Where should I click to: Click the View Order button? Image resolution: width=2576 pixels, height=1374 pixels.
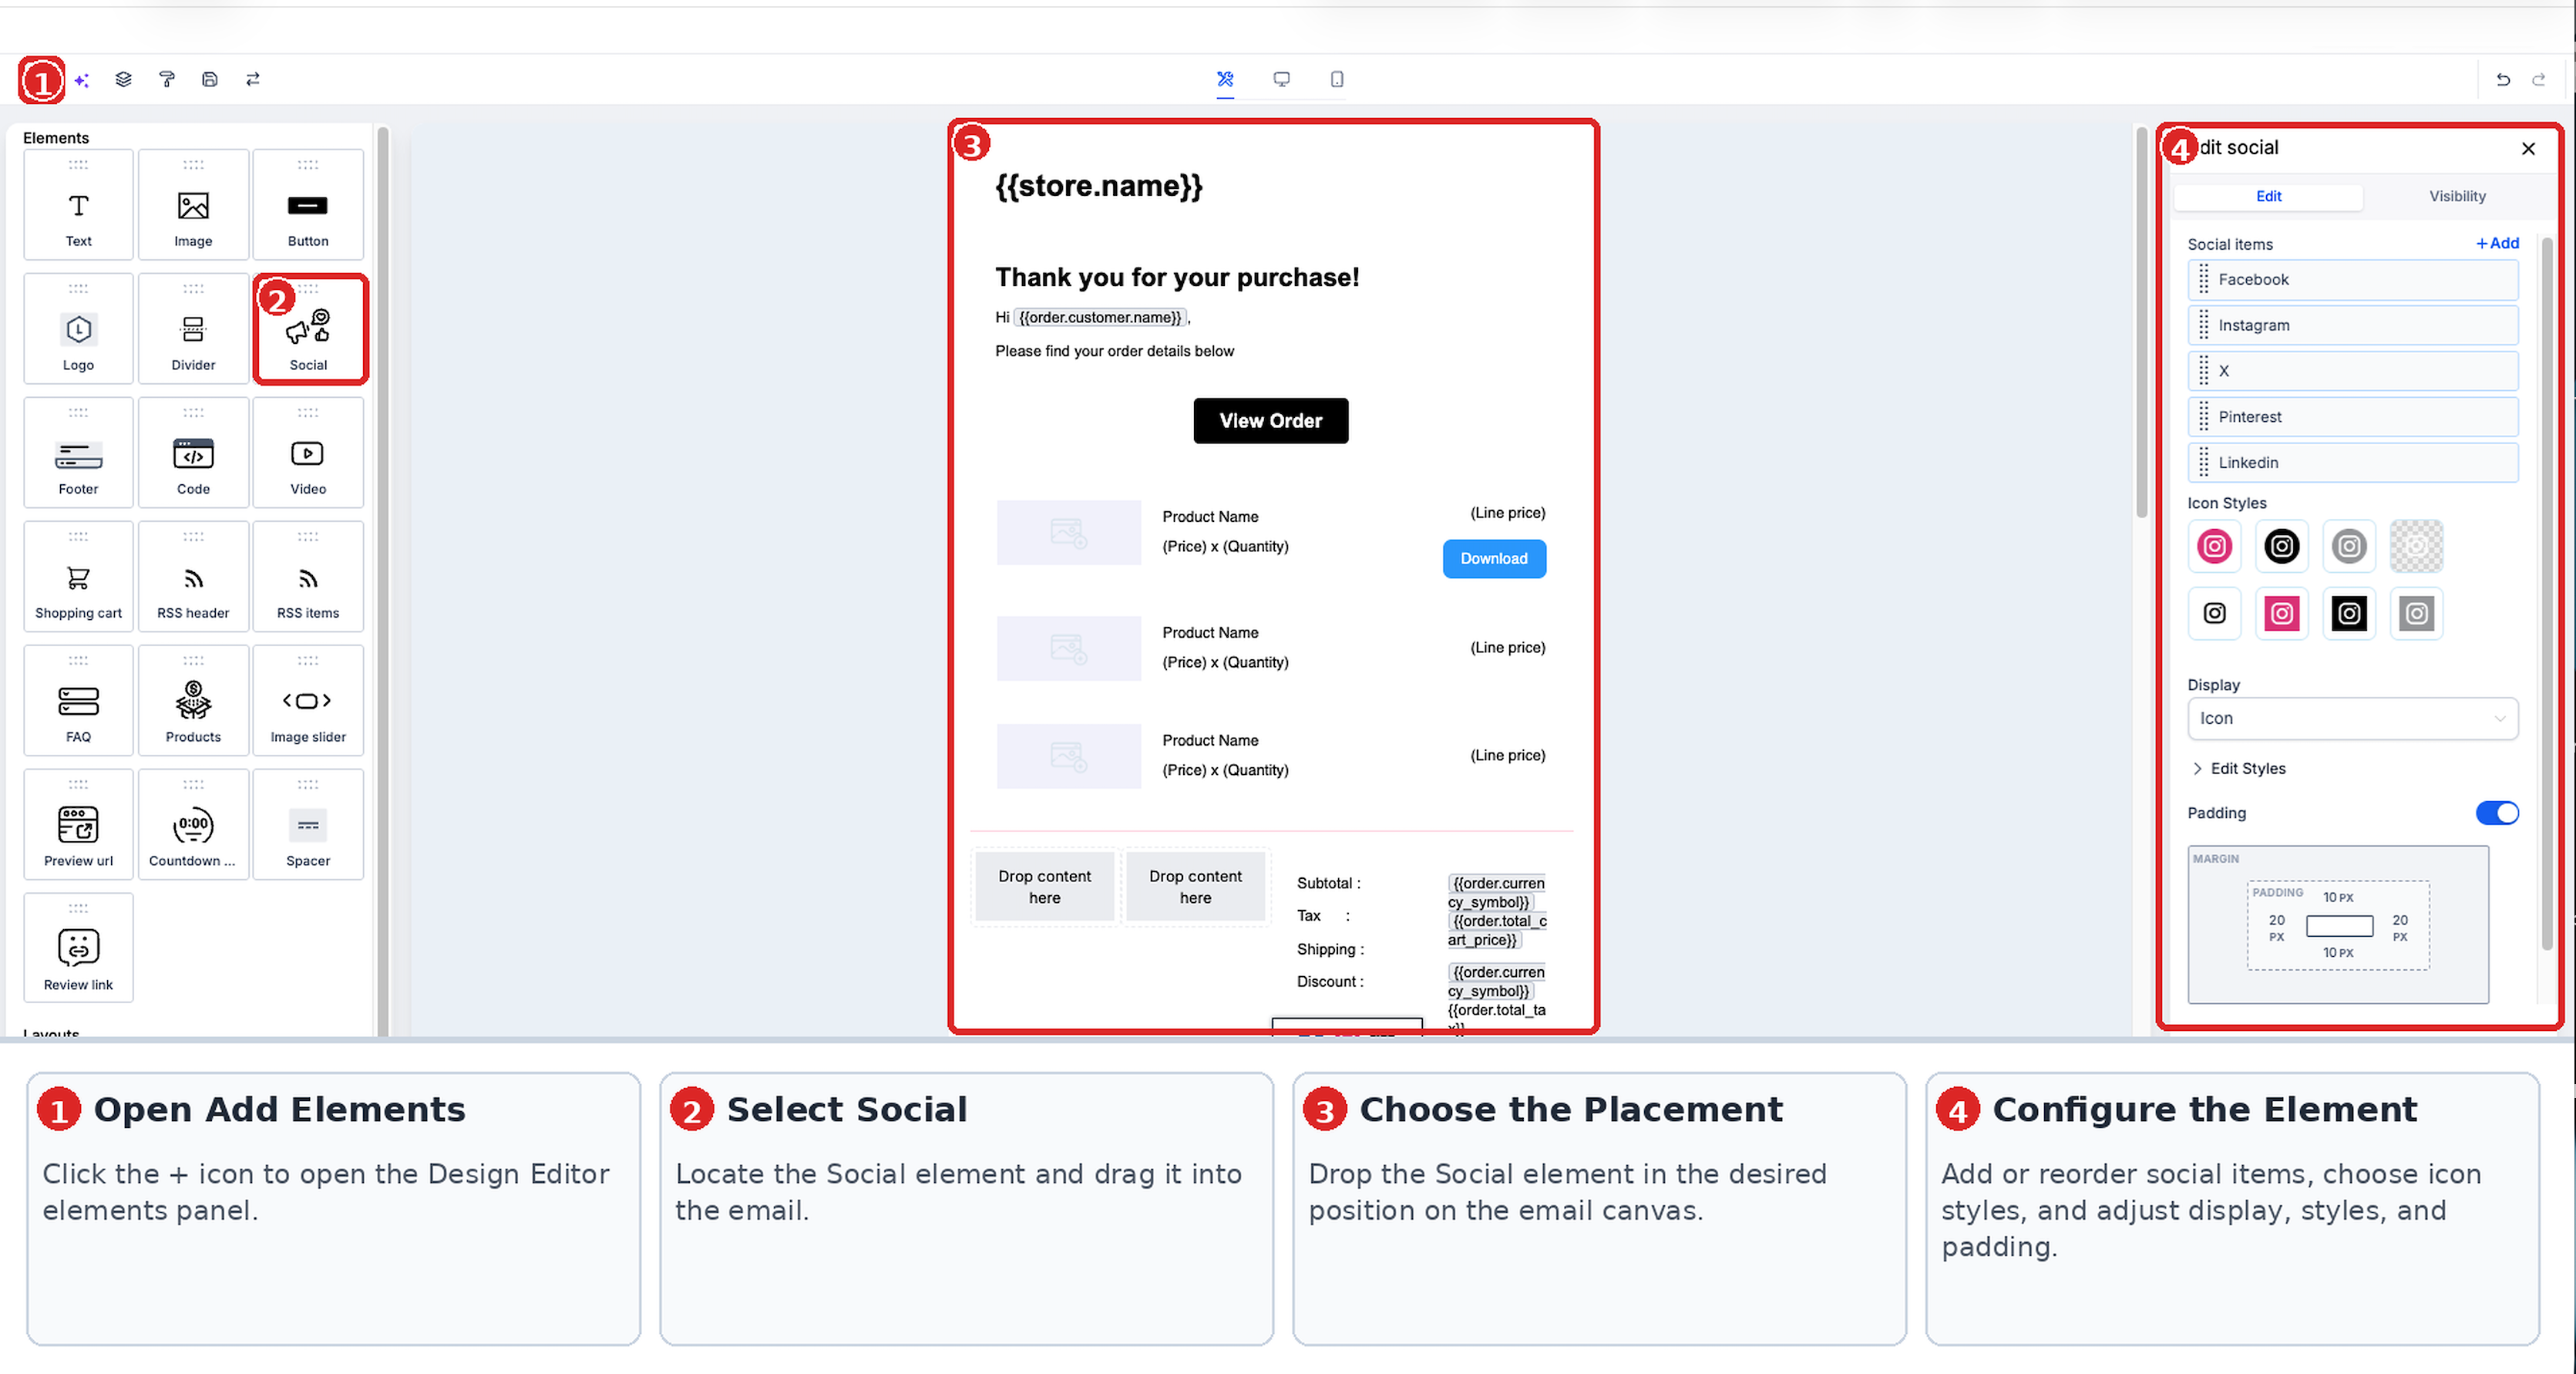point(1270,421)
